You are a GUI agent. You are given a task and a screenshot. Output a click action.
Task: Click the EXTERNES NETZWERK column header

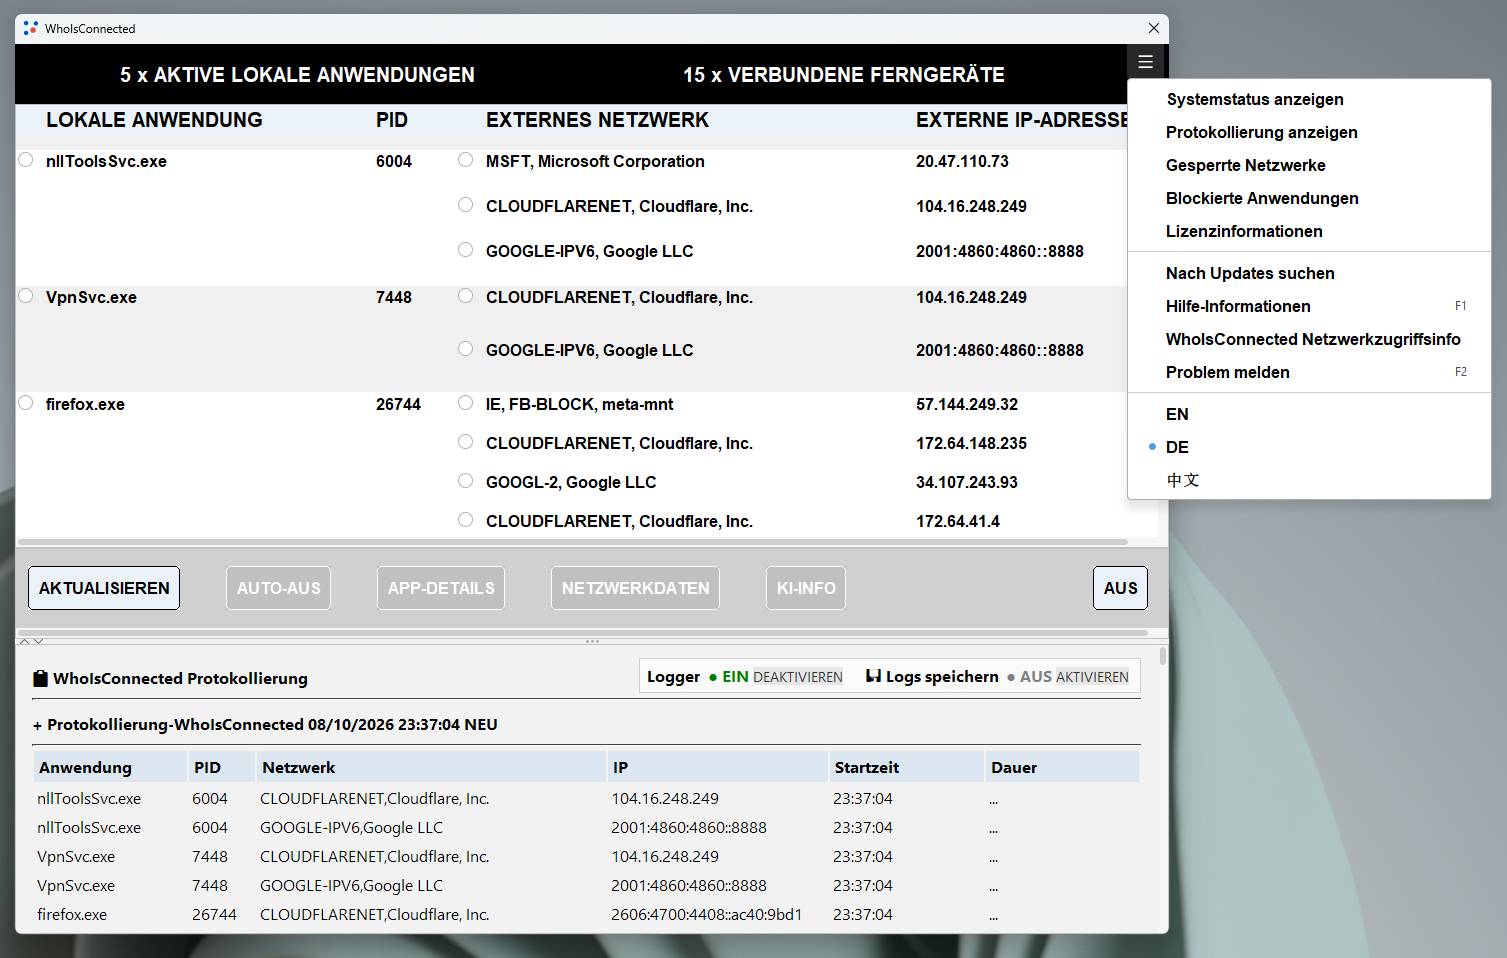[597, 120]
